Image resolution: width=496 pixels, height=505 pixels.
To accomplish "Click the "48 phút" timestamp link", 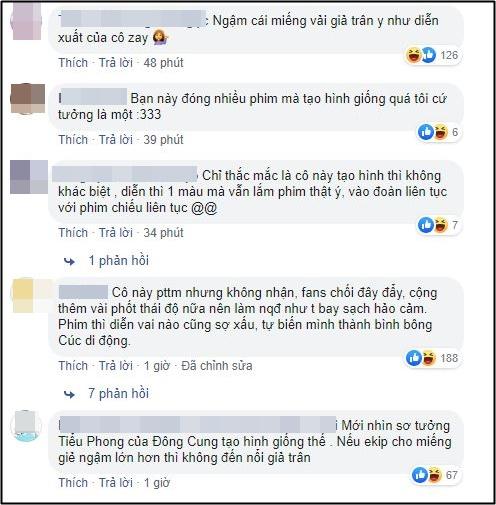I will [x=163, y=63].
